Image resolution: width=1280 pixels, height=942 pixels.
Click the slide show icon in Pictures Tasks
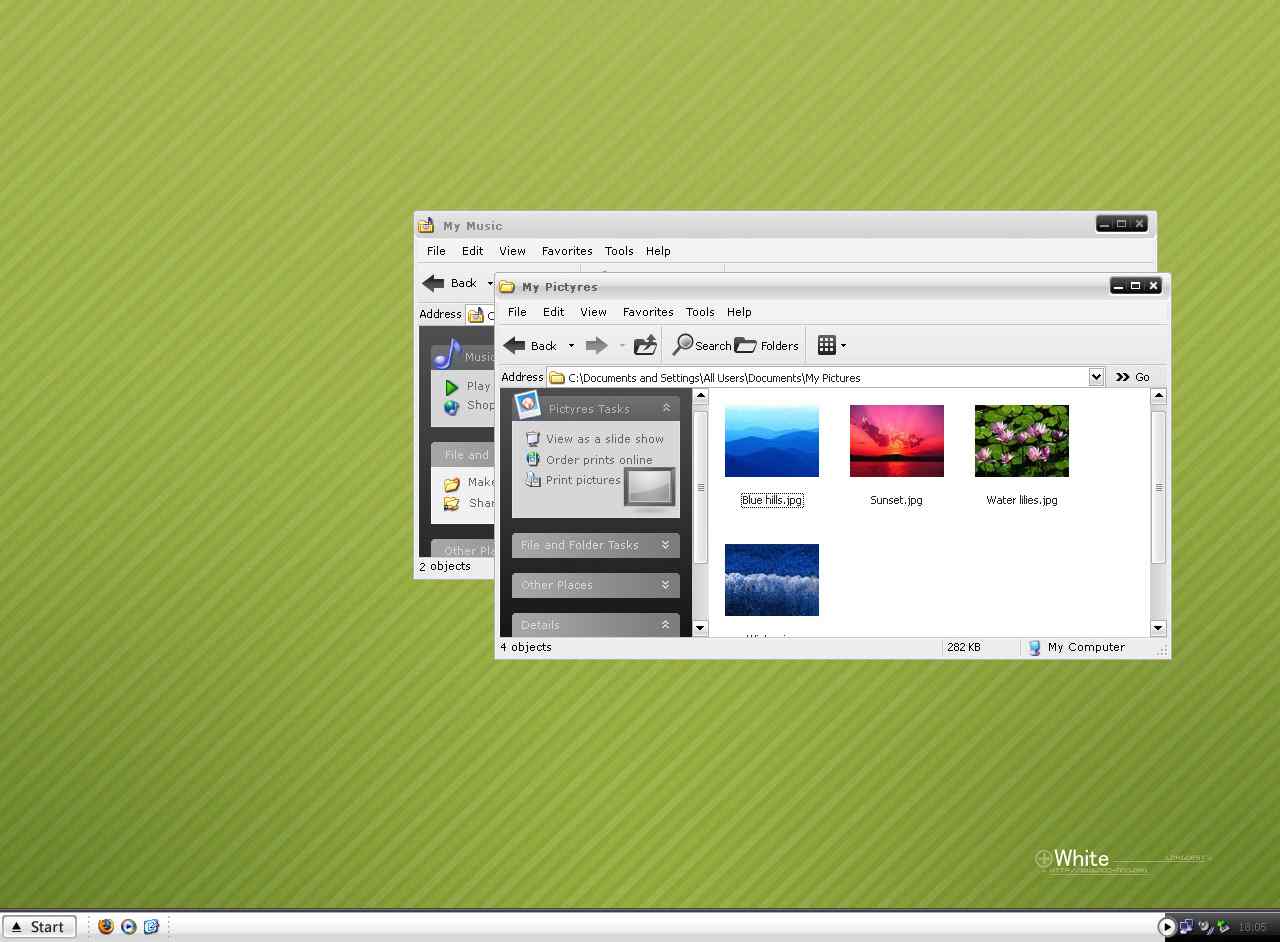(532, 438)
